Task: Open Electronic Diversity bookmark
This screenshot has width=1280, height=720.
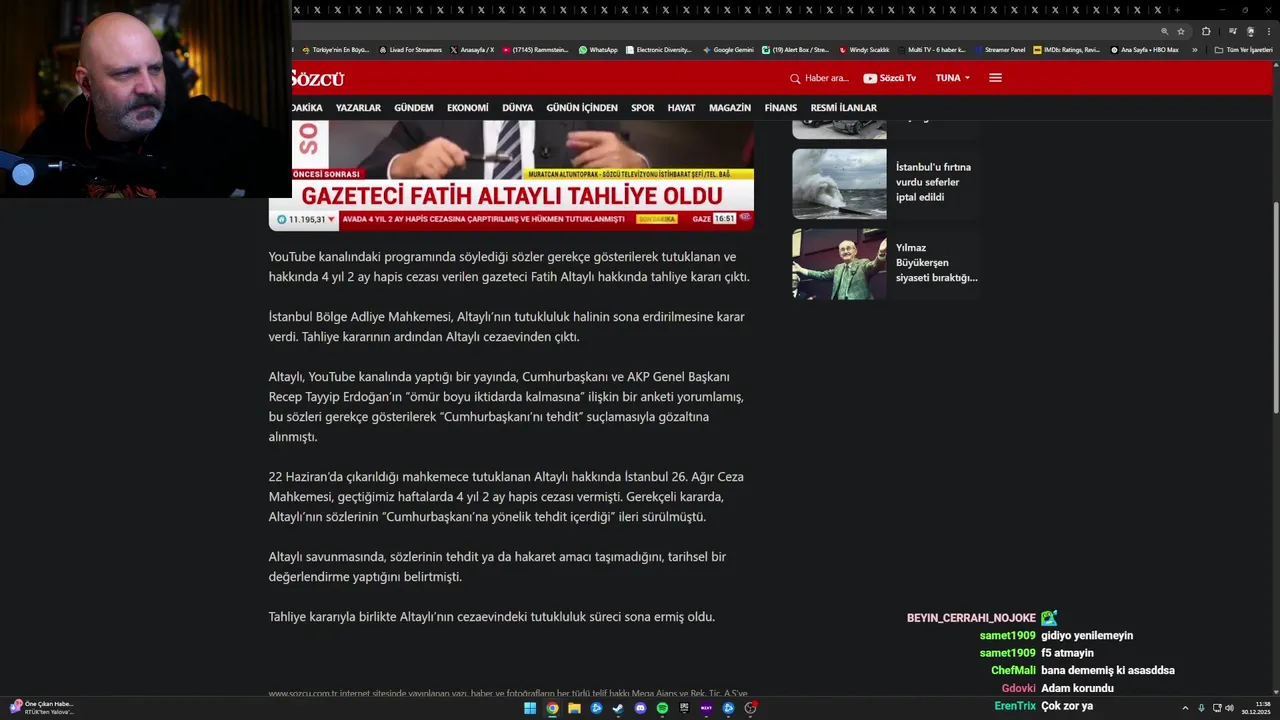Action: (659, 49)
